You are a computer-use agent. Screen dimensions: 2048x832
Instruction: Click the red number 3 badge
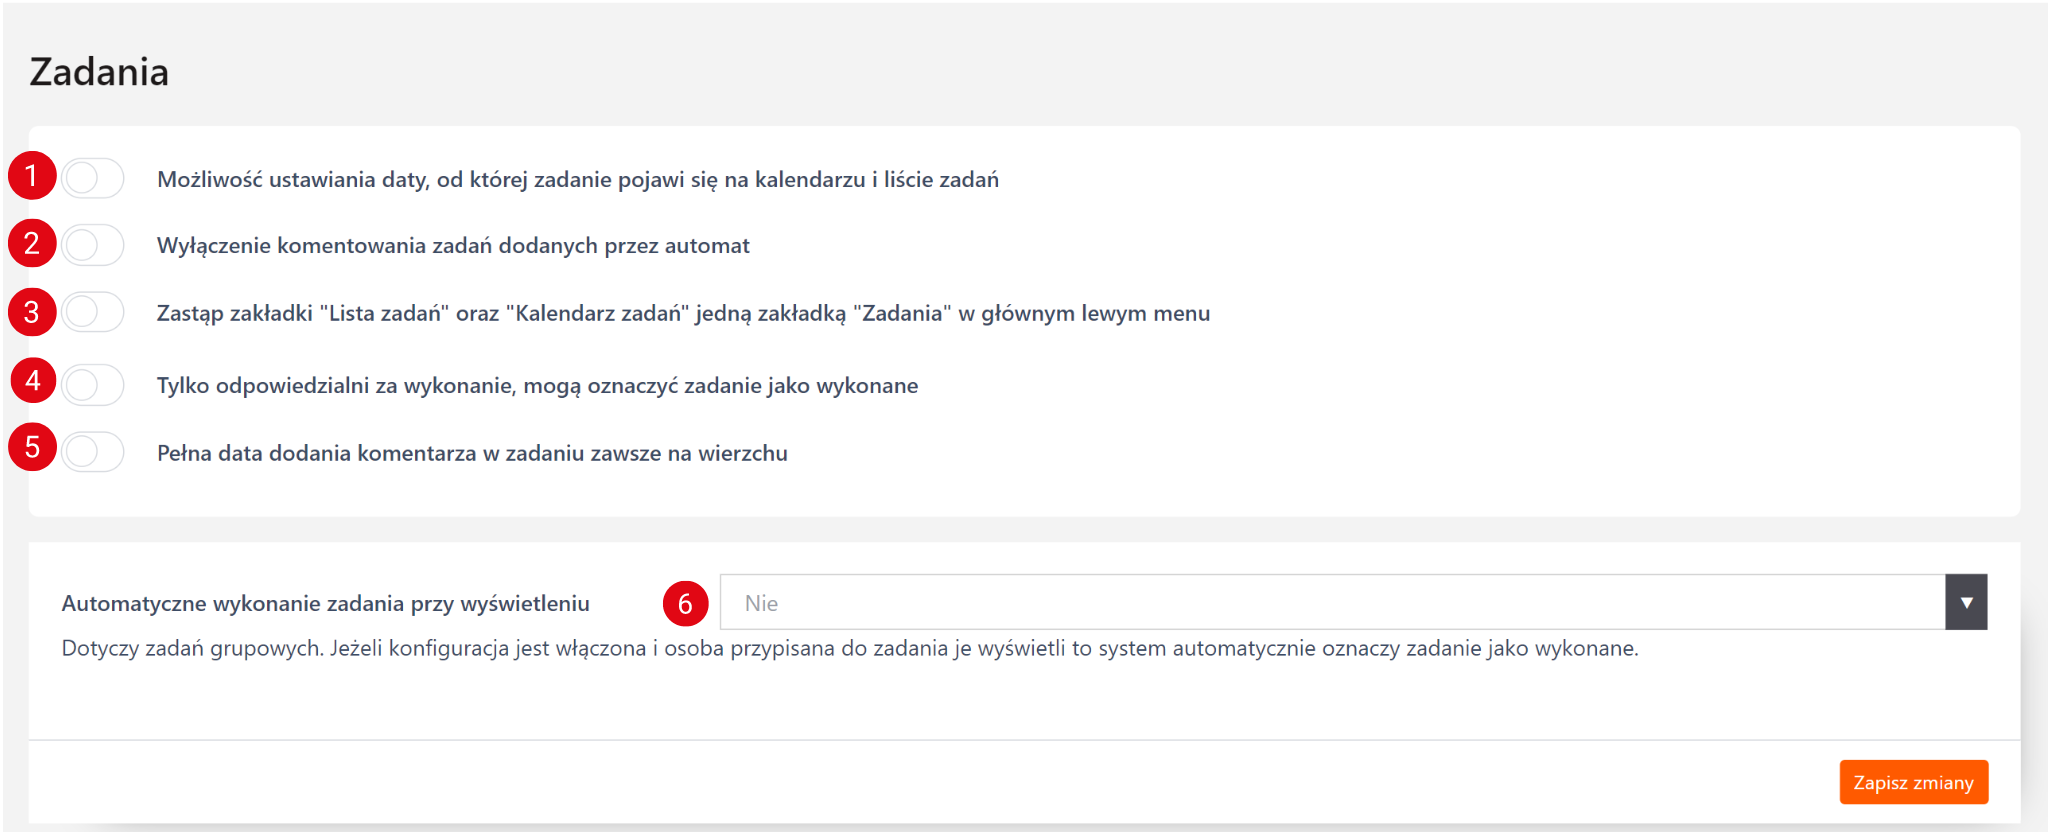click(32, 312)
